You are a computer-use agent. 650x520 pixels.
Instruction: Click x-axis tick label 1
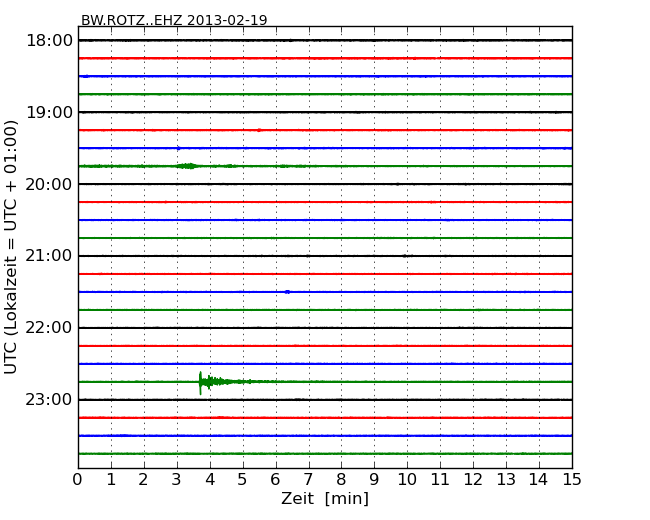coord(111,479)
